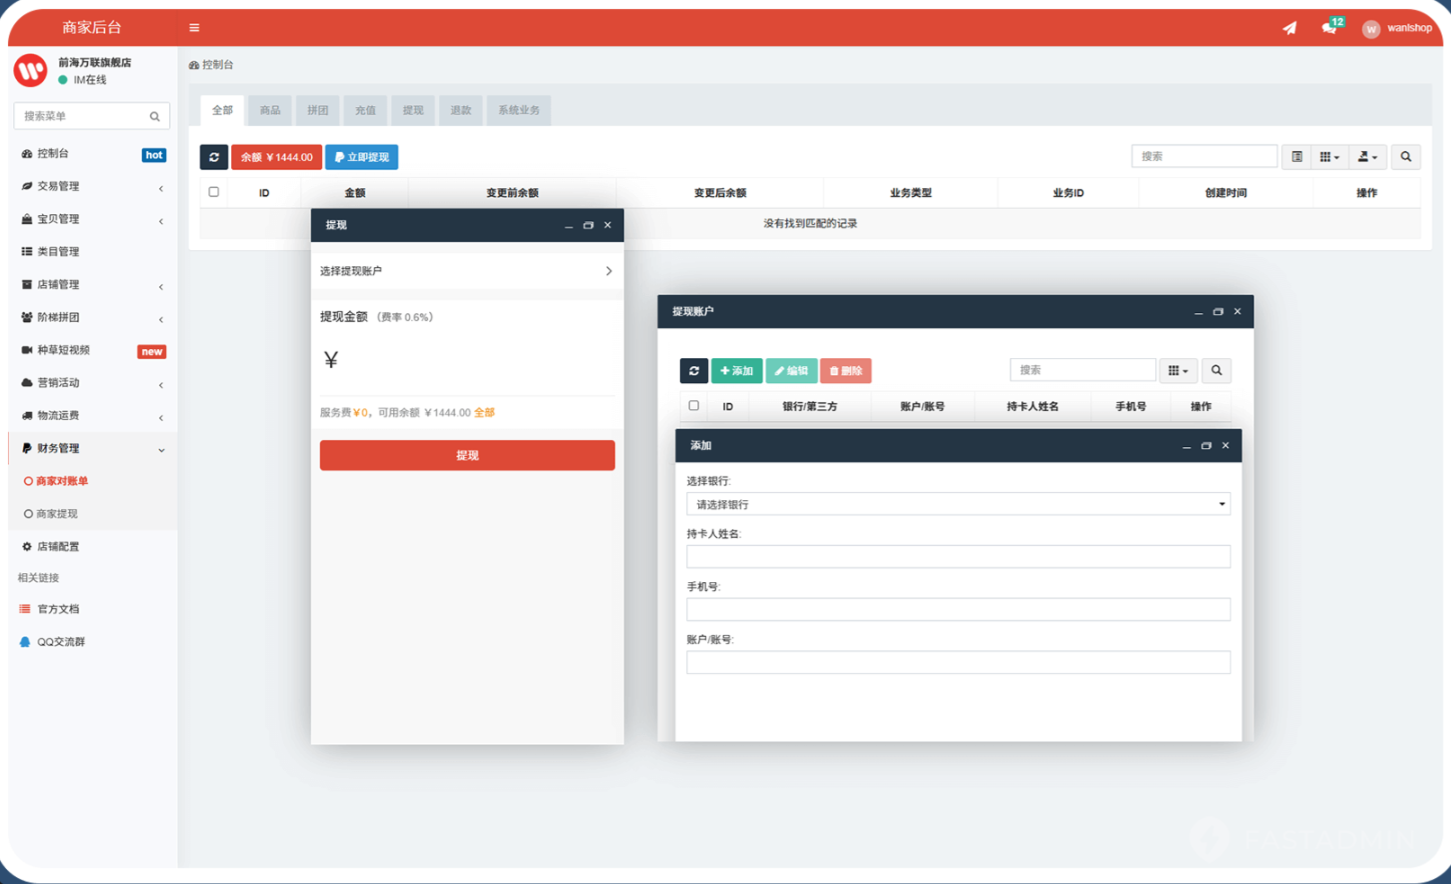Screen dimensions: 1451x884
Task: Open the 请选择银行 bank dropdown
Action: 958,505
